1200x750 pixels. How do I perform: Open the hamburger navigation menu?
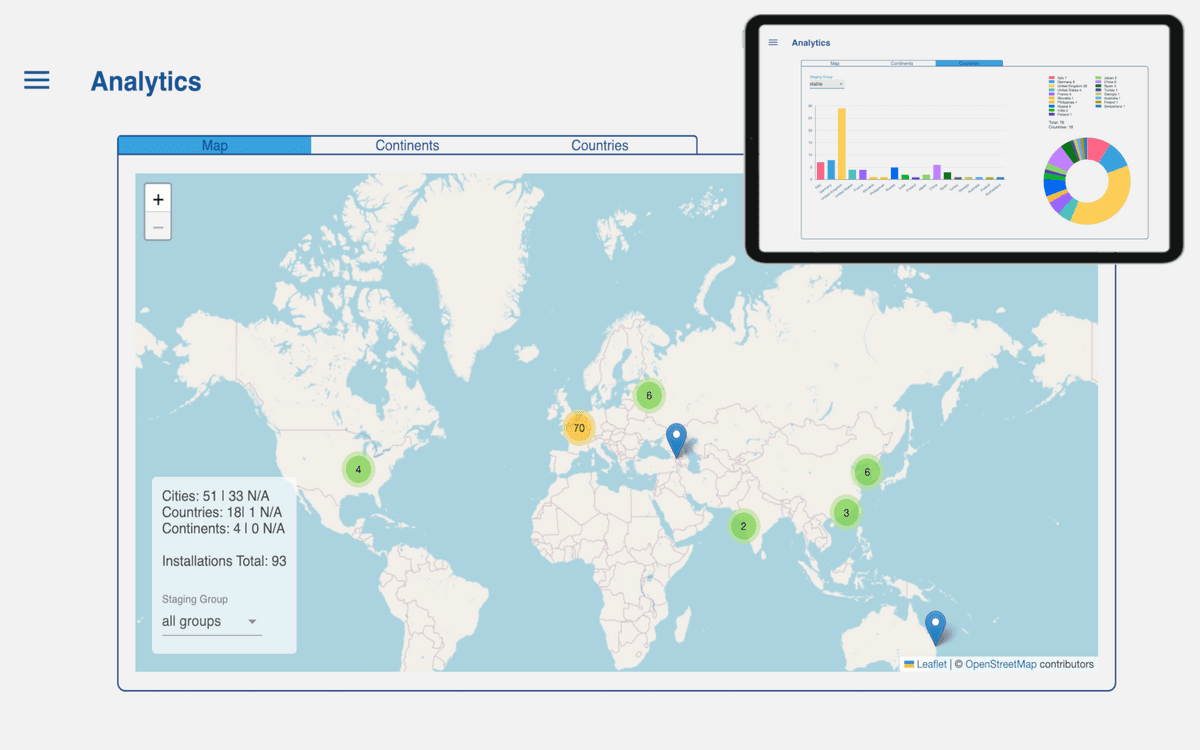pyautogui.click(x=36, y=81)
